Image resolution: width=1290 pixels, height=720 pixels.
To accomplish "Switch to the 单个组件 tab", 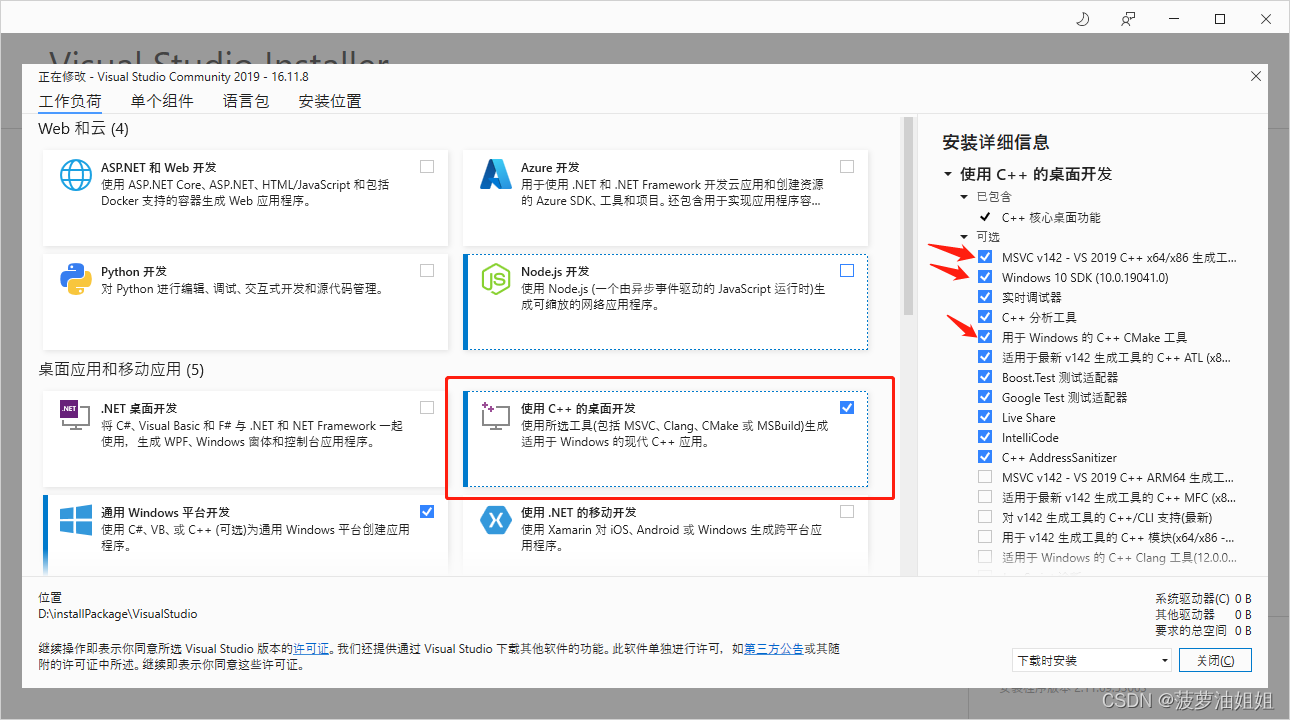I will (x=162, y=100).
